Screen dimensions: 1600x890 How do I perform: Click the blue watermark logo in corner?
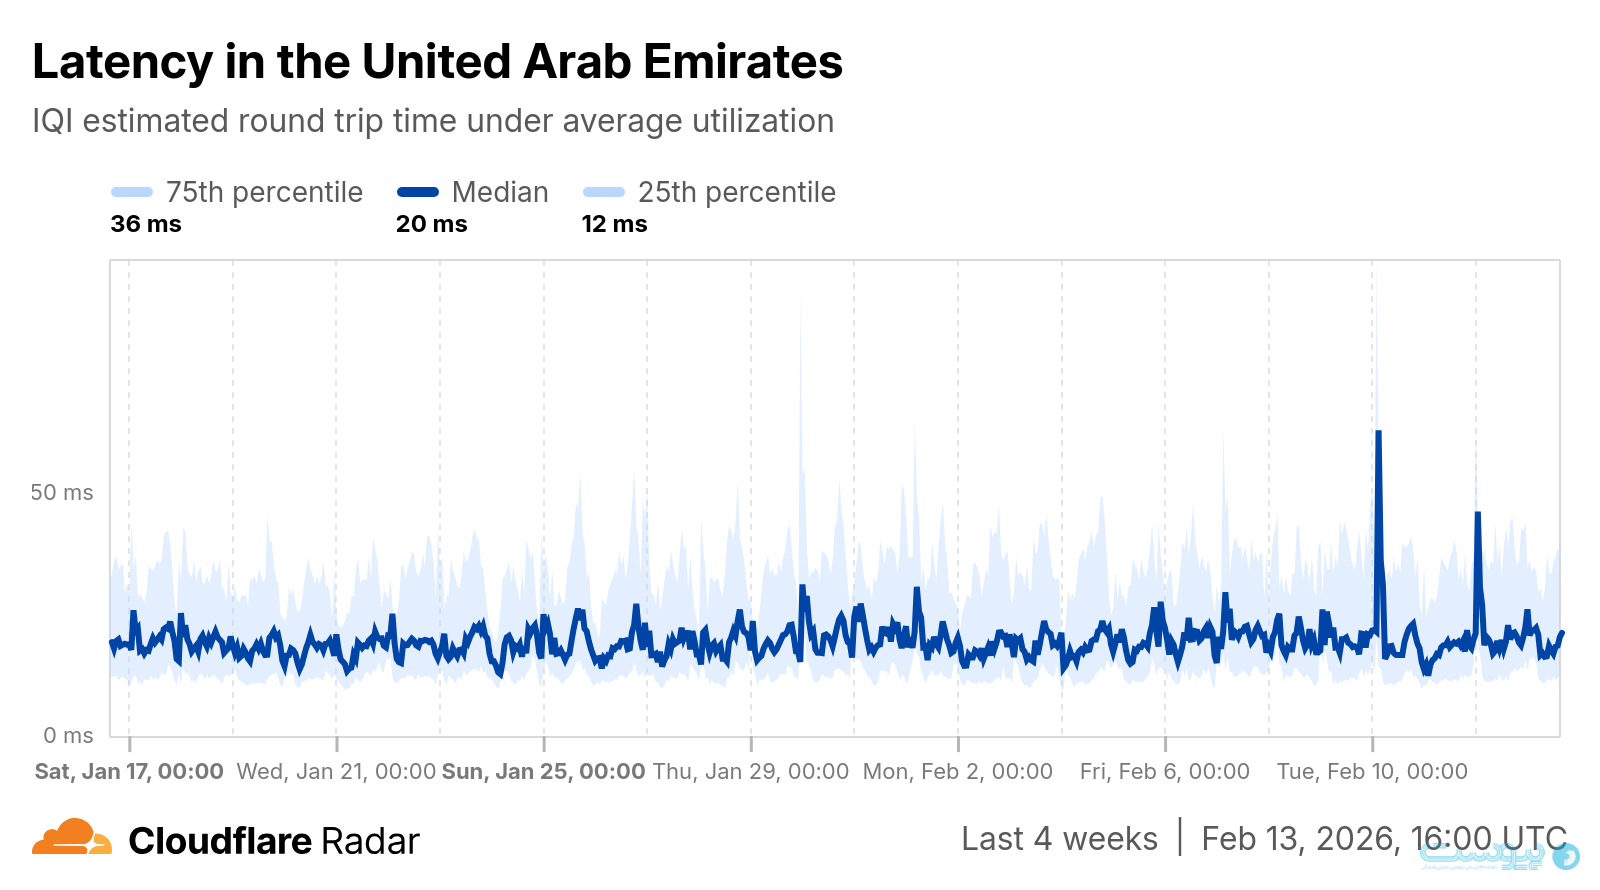pos(1565,856)
